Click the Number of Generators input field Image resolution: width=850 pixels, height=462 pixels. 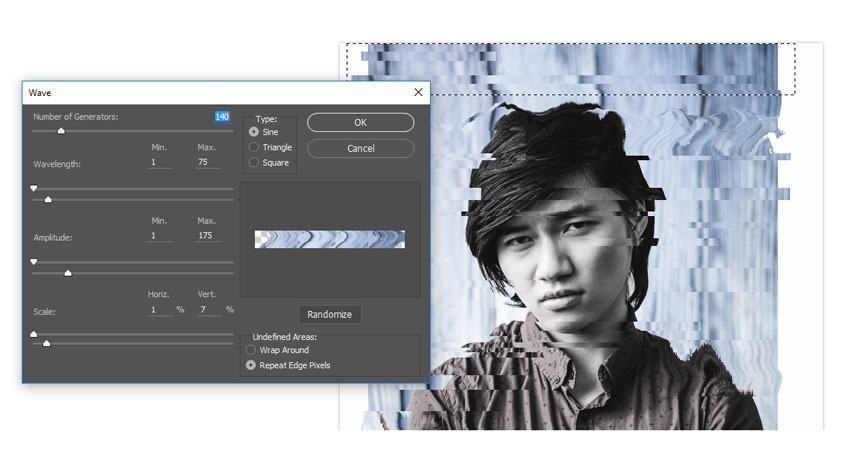pos(222,117)
